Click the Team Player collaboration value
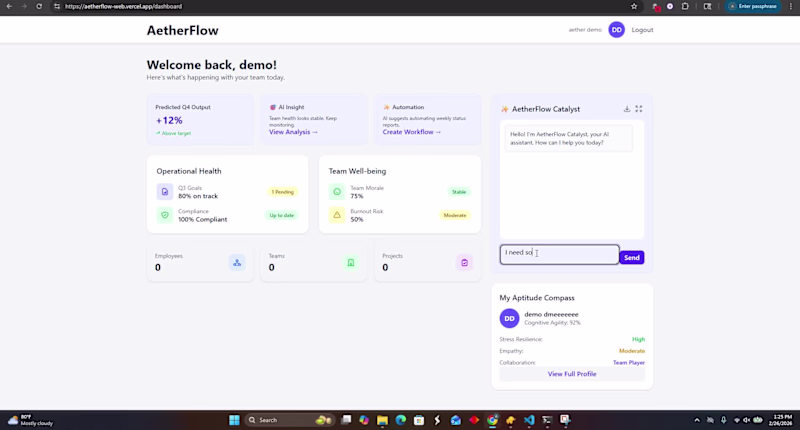 (x=629, y=363)
